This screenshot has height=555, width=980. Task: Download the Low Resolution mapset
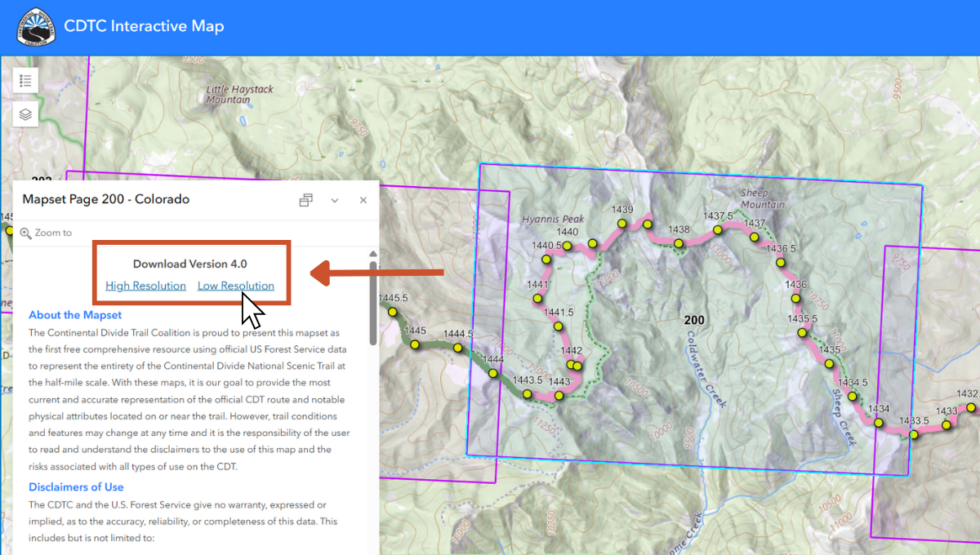(x=236, y=286)
